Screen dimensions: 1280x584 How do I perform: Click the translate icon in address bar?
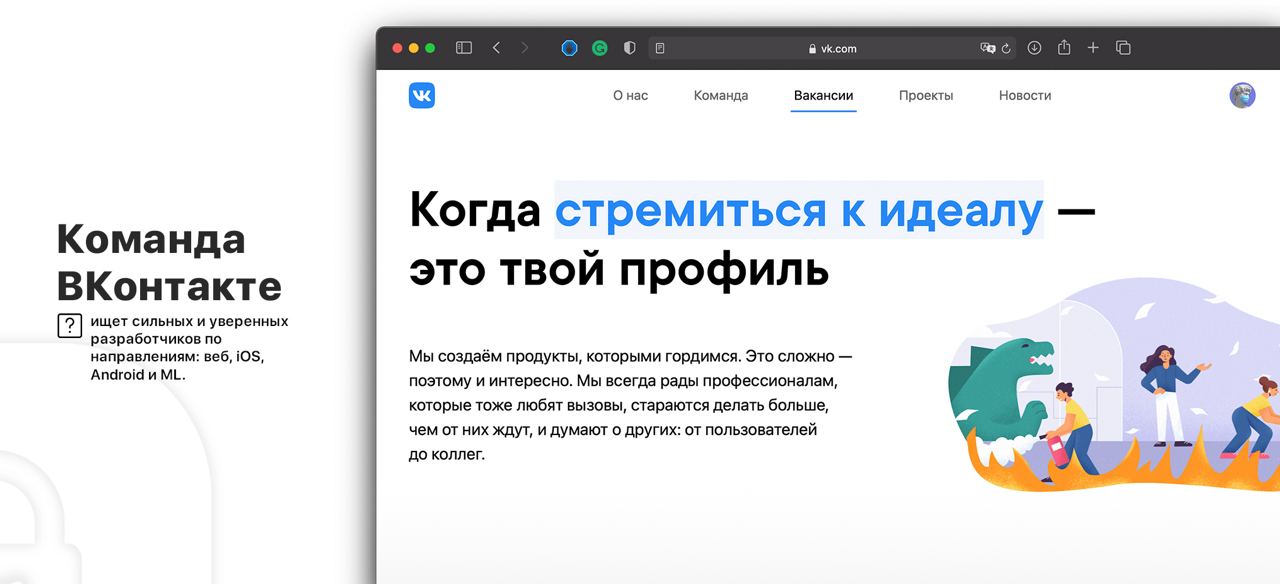pos(988,48)
